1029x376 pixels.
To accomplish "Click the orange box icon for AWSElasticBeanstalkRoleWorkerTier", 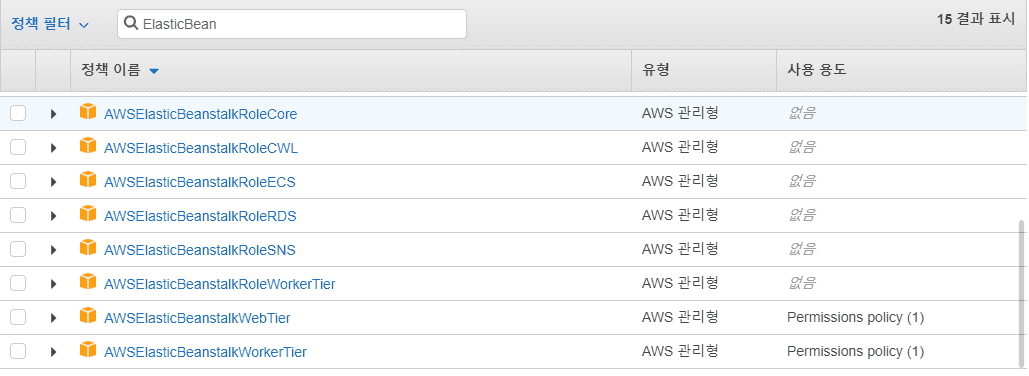I will 88,282.
